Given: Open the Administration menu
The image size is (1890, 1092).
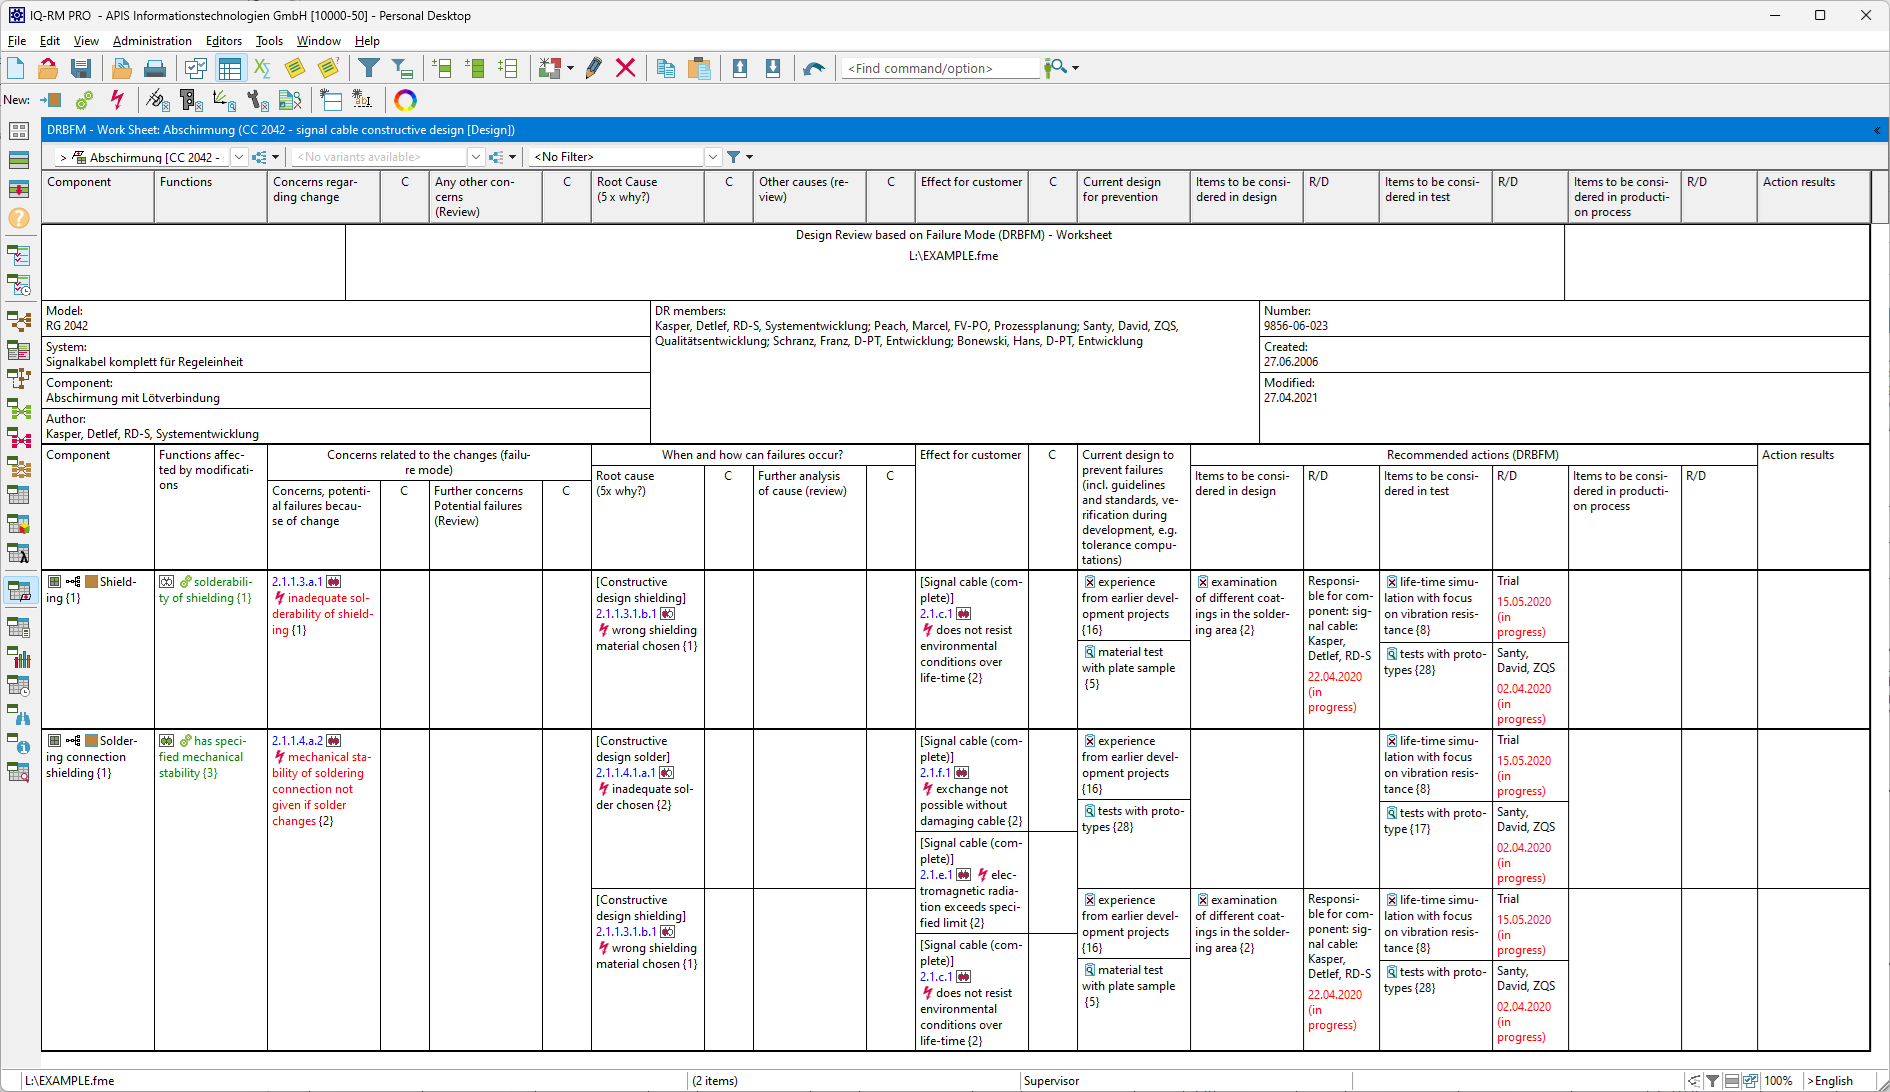Looking at the screenshot, I should click(152, 41).
